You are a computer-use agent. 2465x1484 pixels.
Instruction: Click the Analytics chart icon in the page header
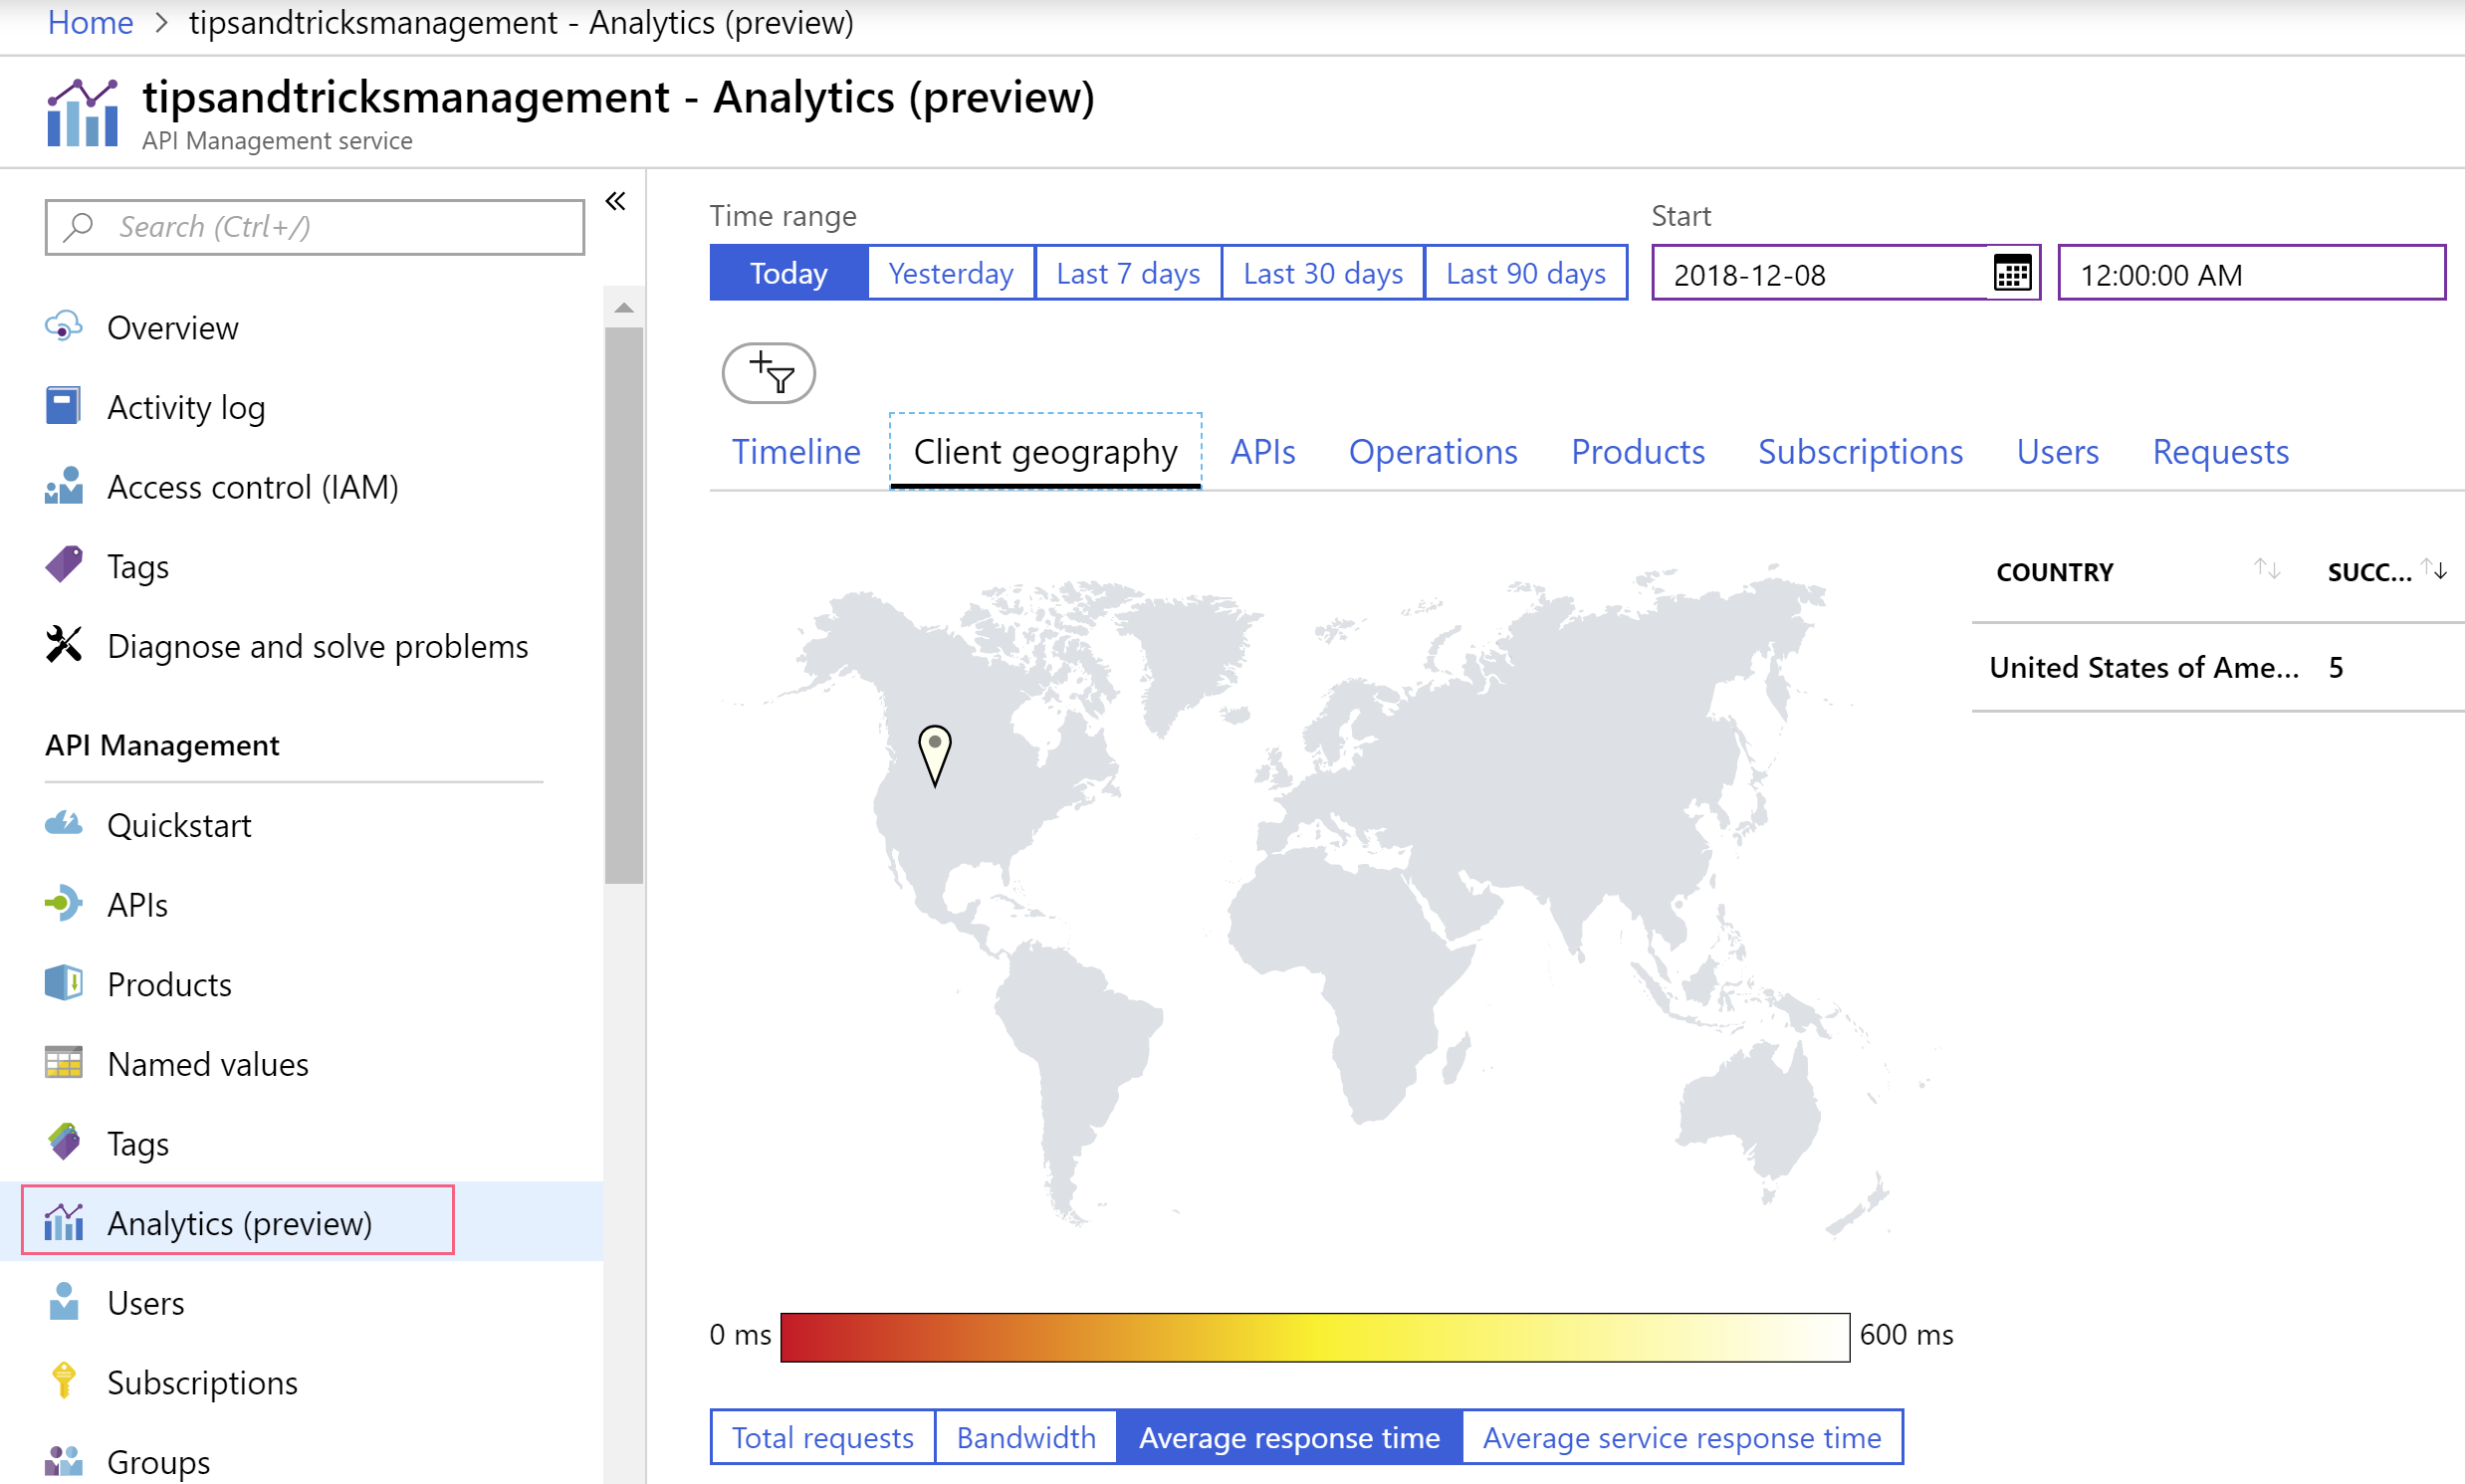click(82, 113)
